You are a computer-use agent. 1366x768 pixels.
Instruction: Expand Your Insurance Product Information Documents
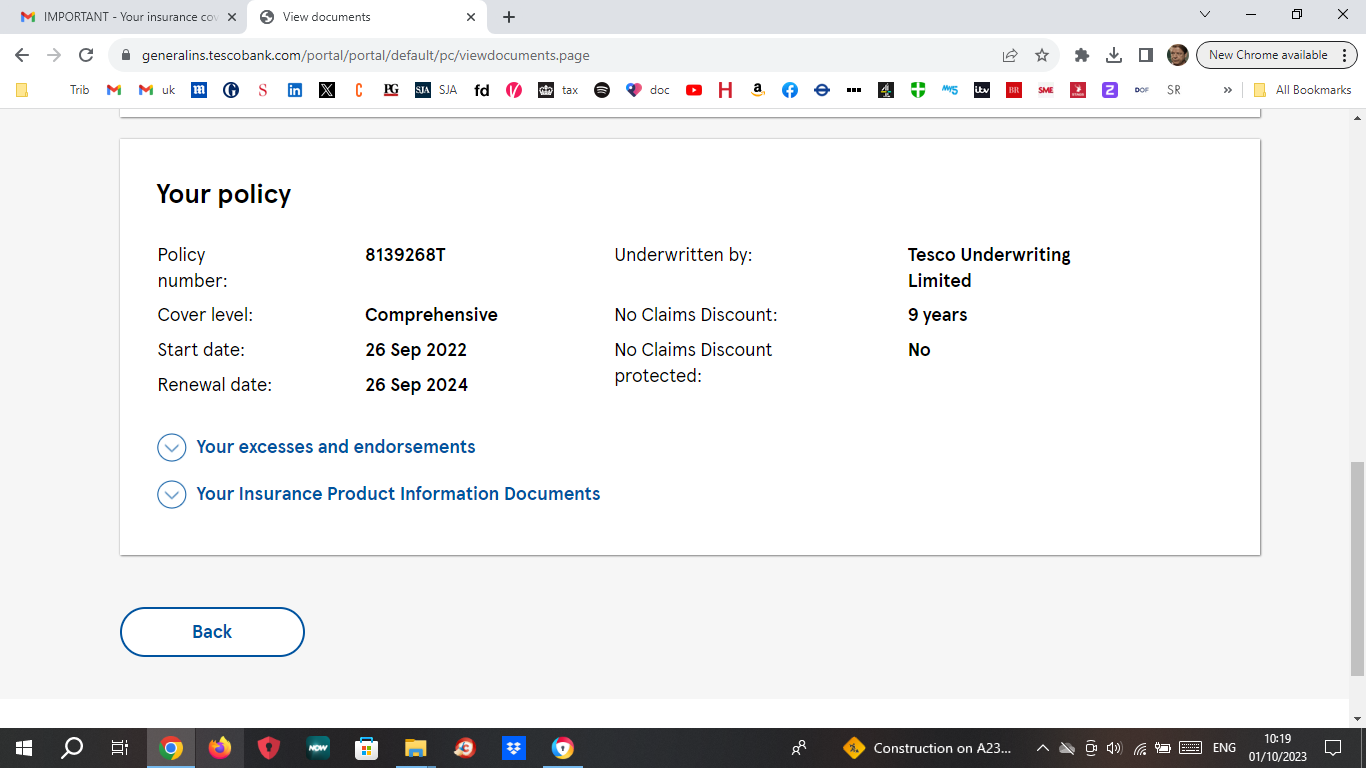(x=379, y=494)
